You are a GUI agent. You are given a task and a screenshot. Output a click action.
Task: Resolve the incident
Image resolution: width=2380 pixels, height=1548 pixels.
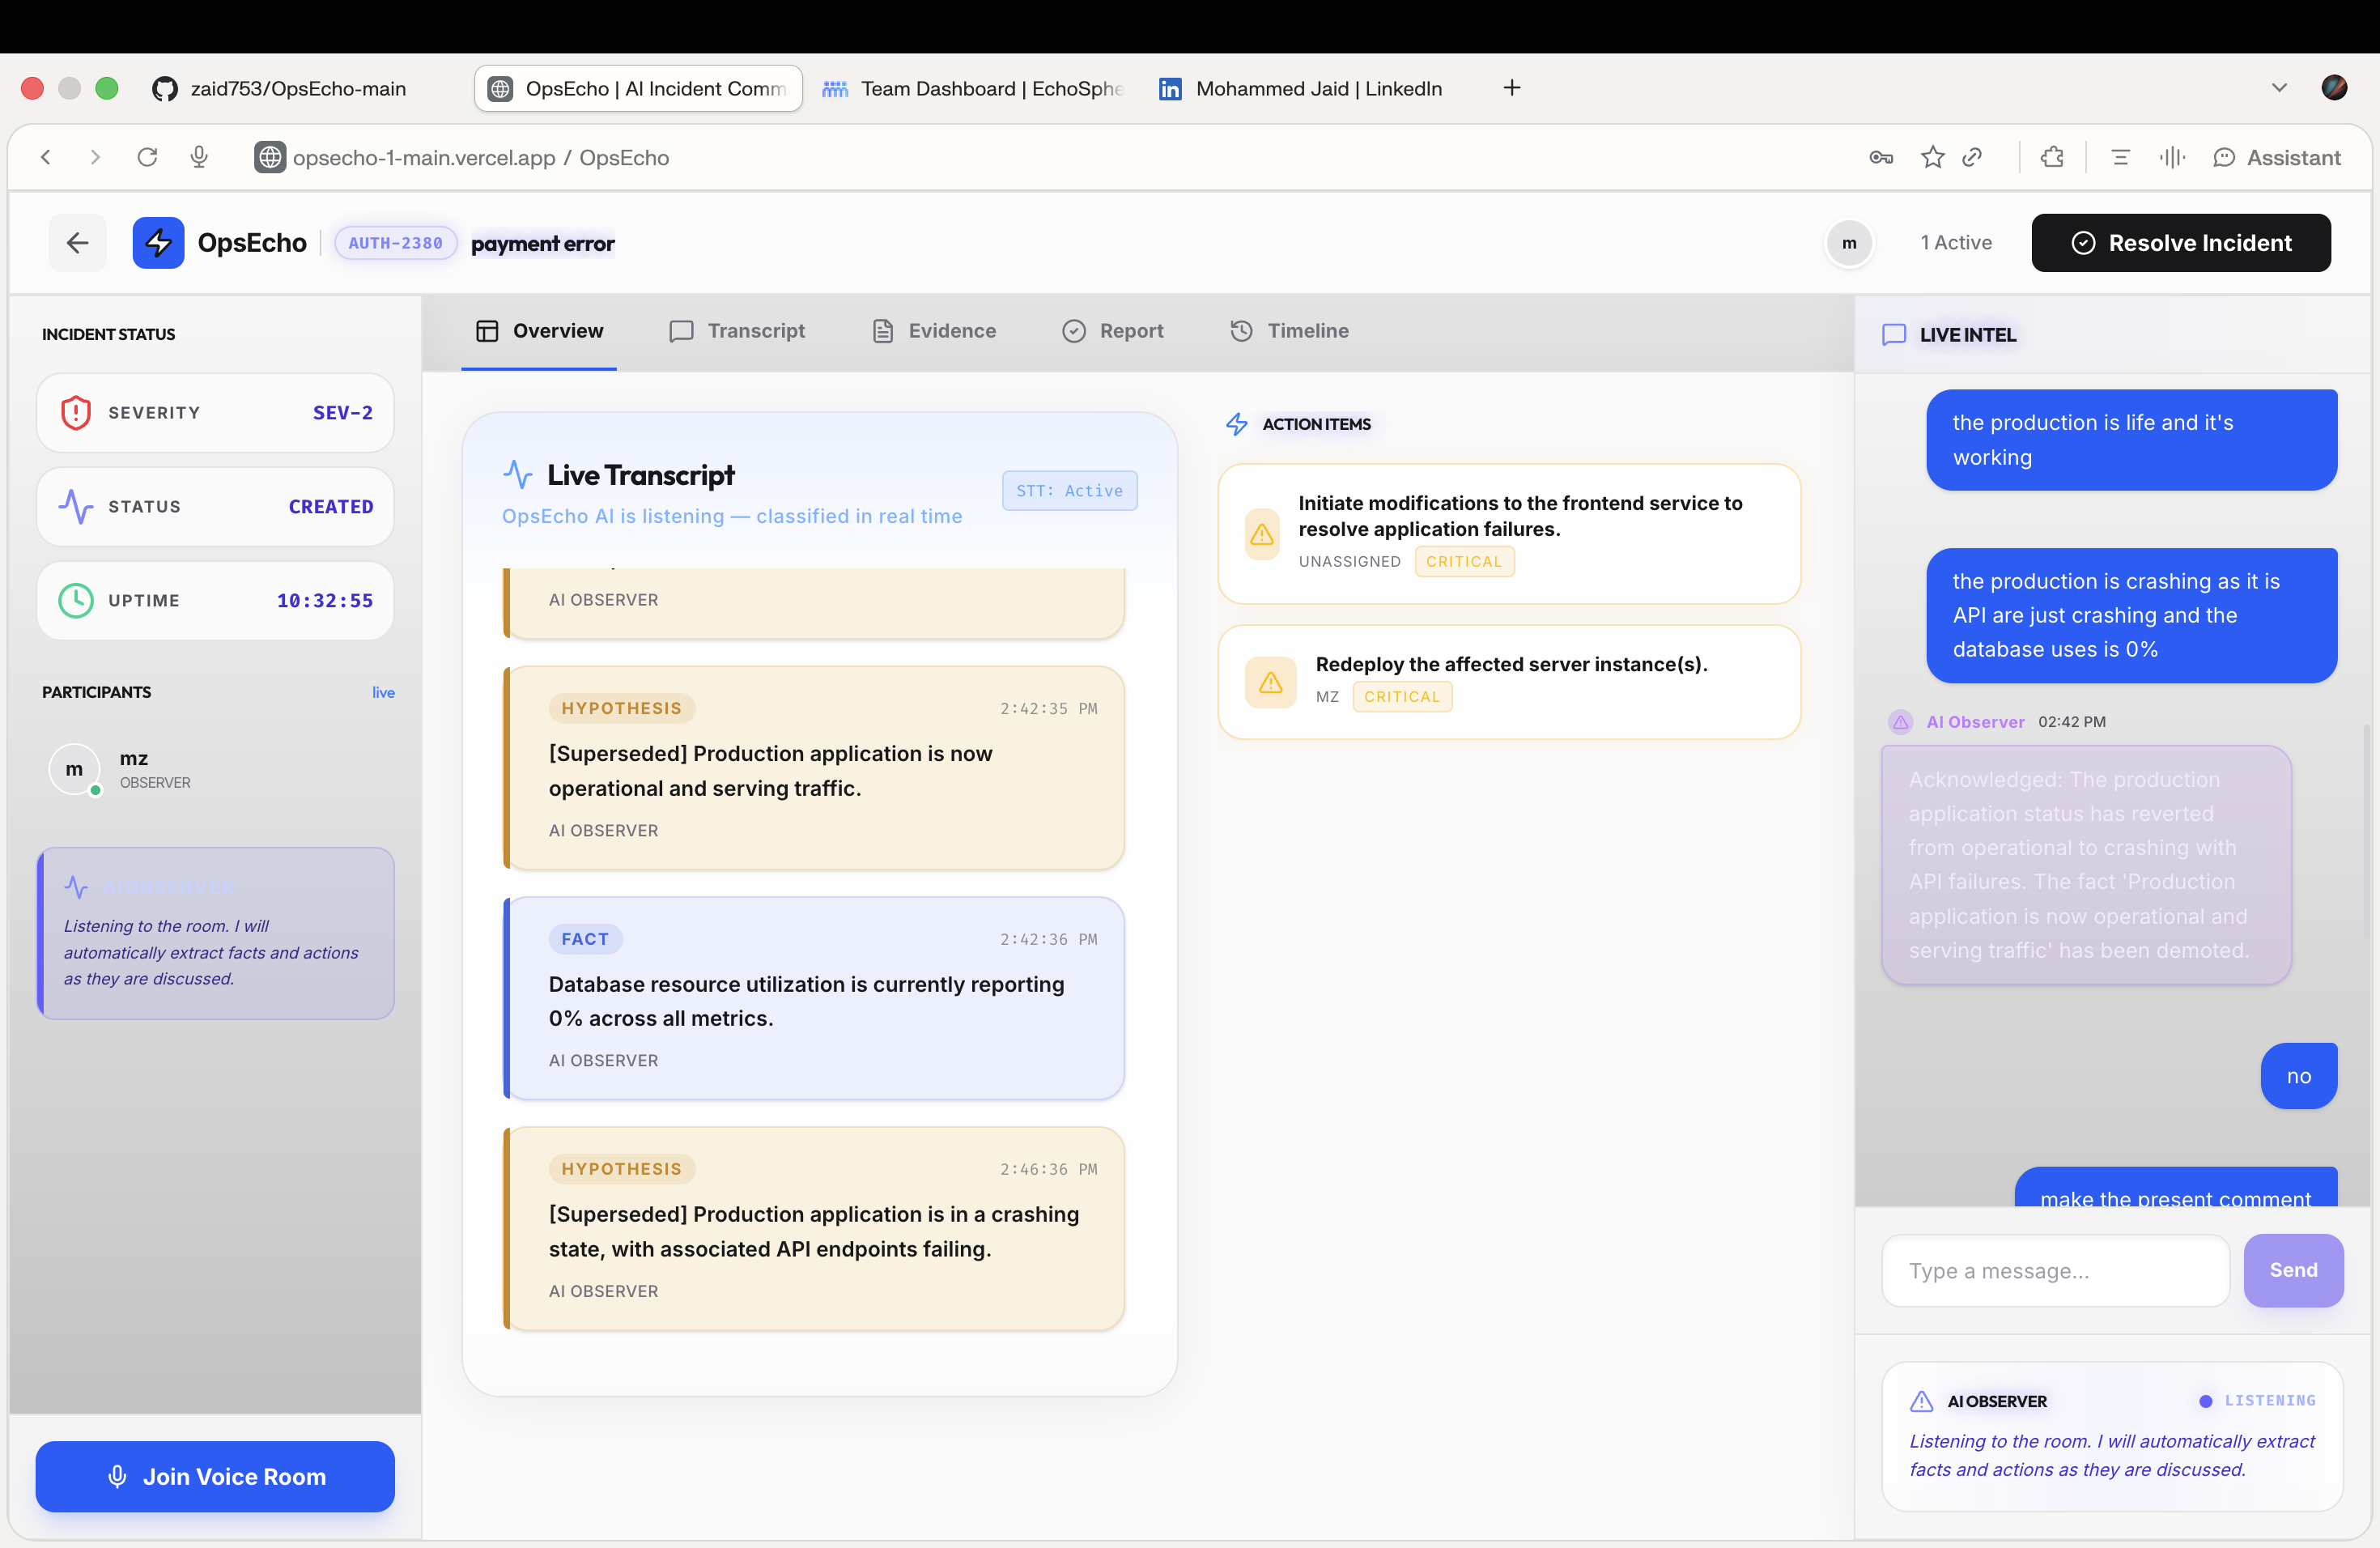point(2180,243)
